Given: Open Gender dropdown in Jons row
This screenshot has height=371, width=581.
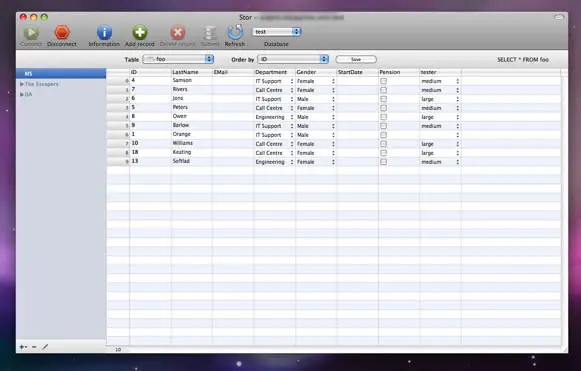Looking at the screenshot, I should click(x=316, y=99).
